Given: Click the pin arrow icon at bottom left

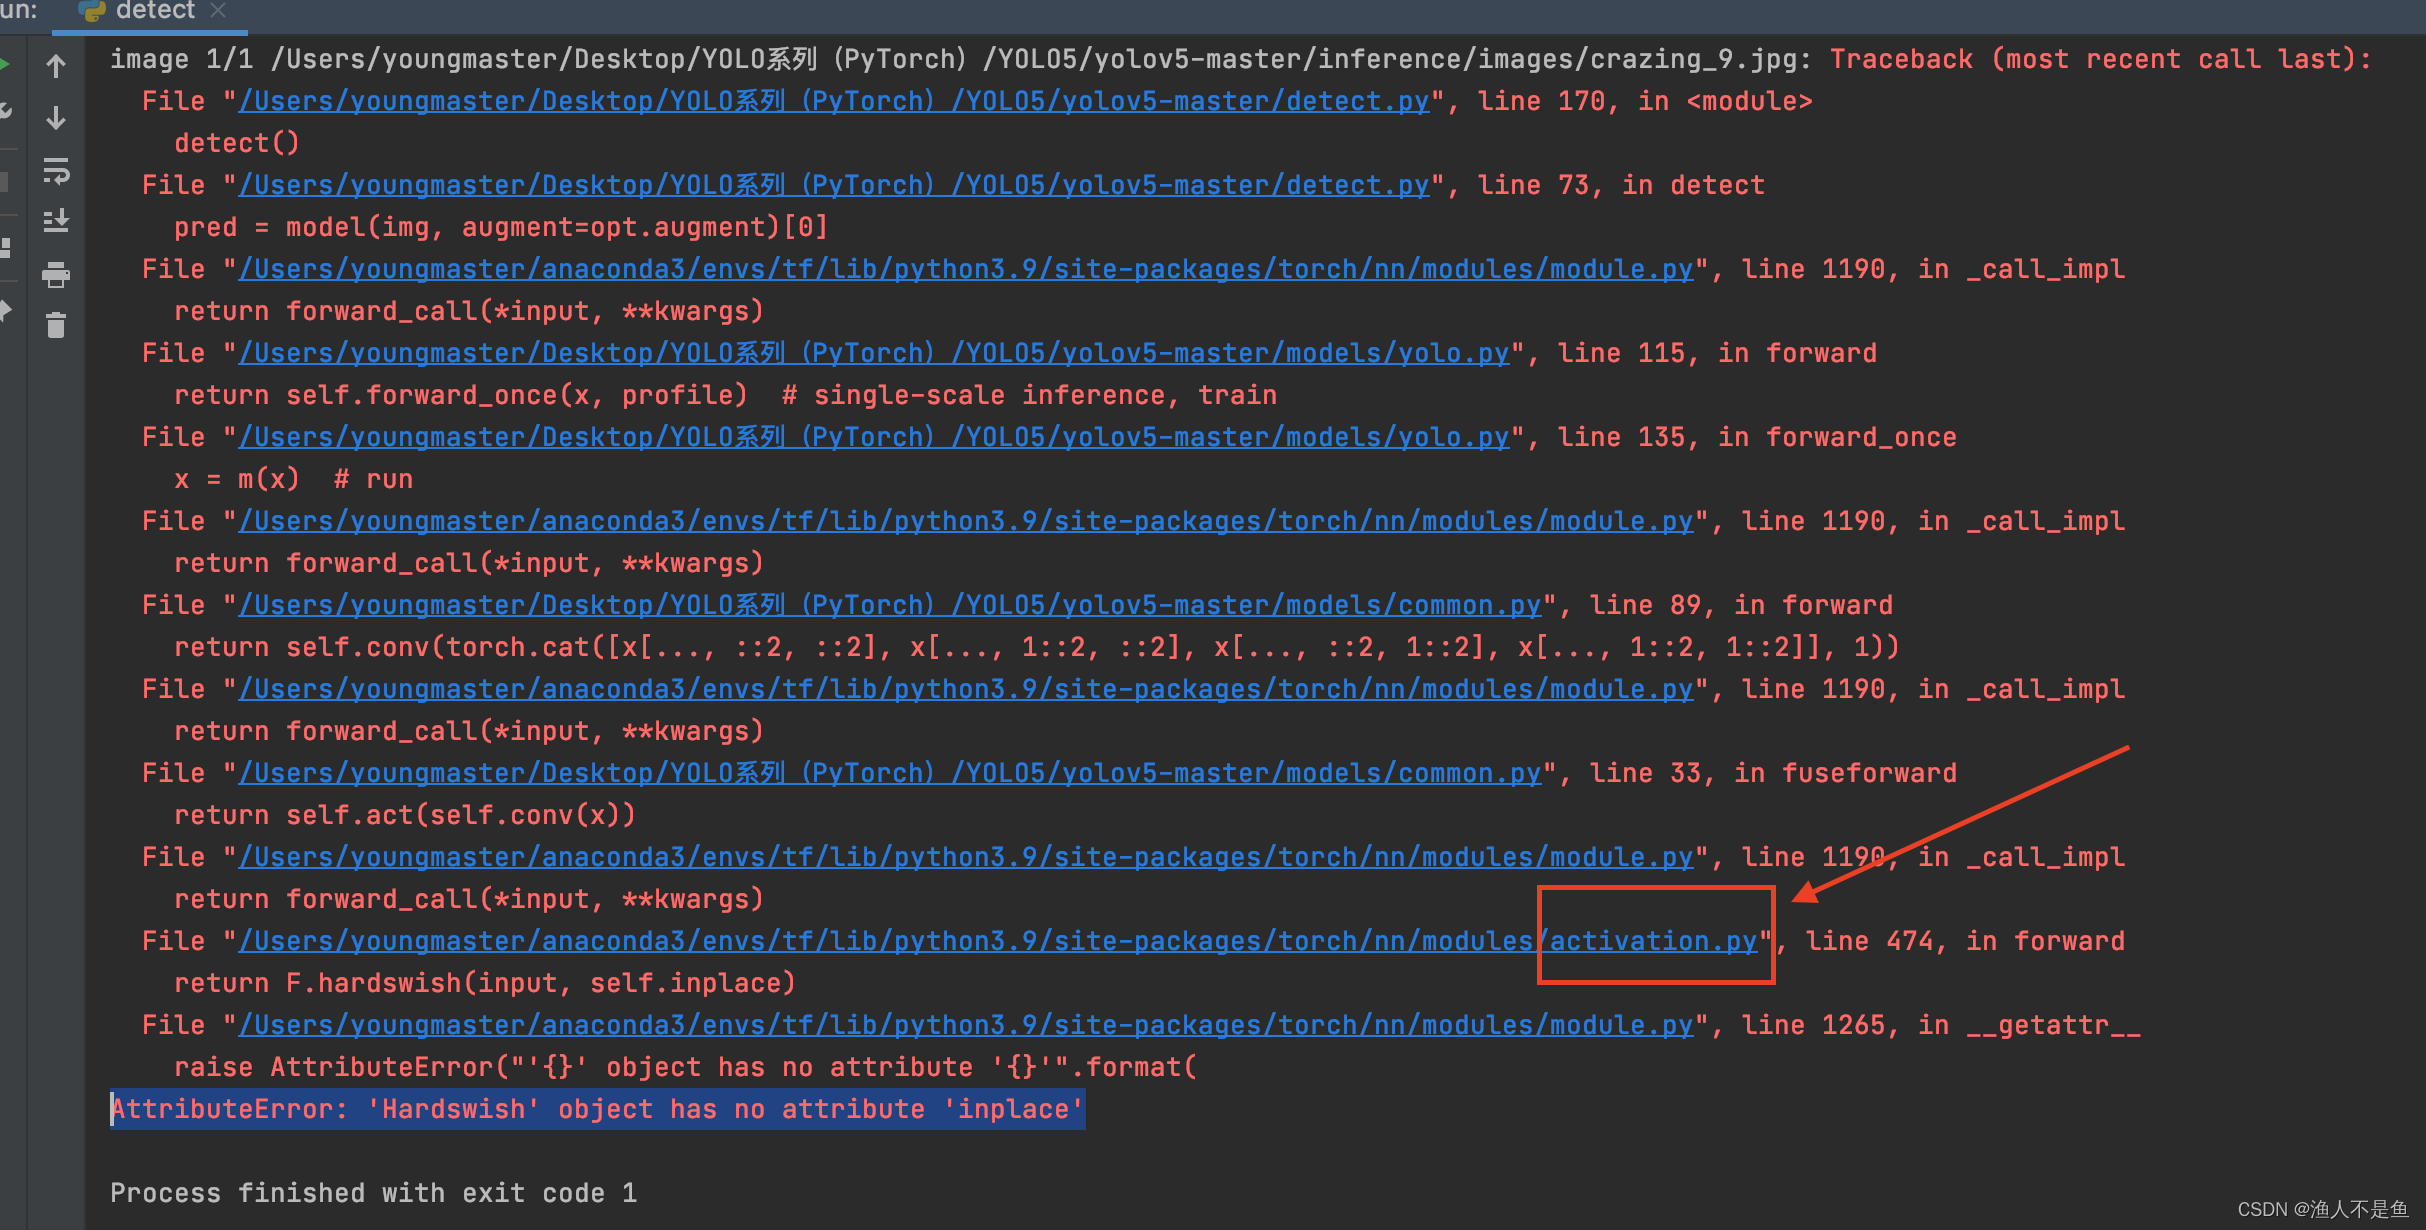Looking at the screenshot, I should click(x=5, y=310).
